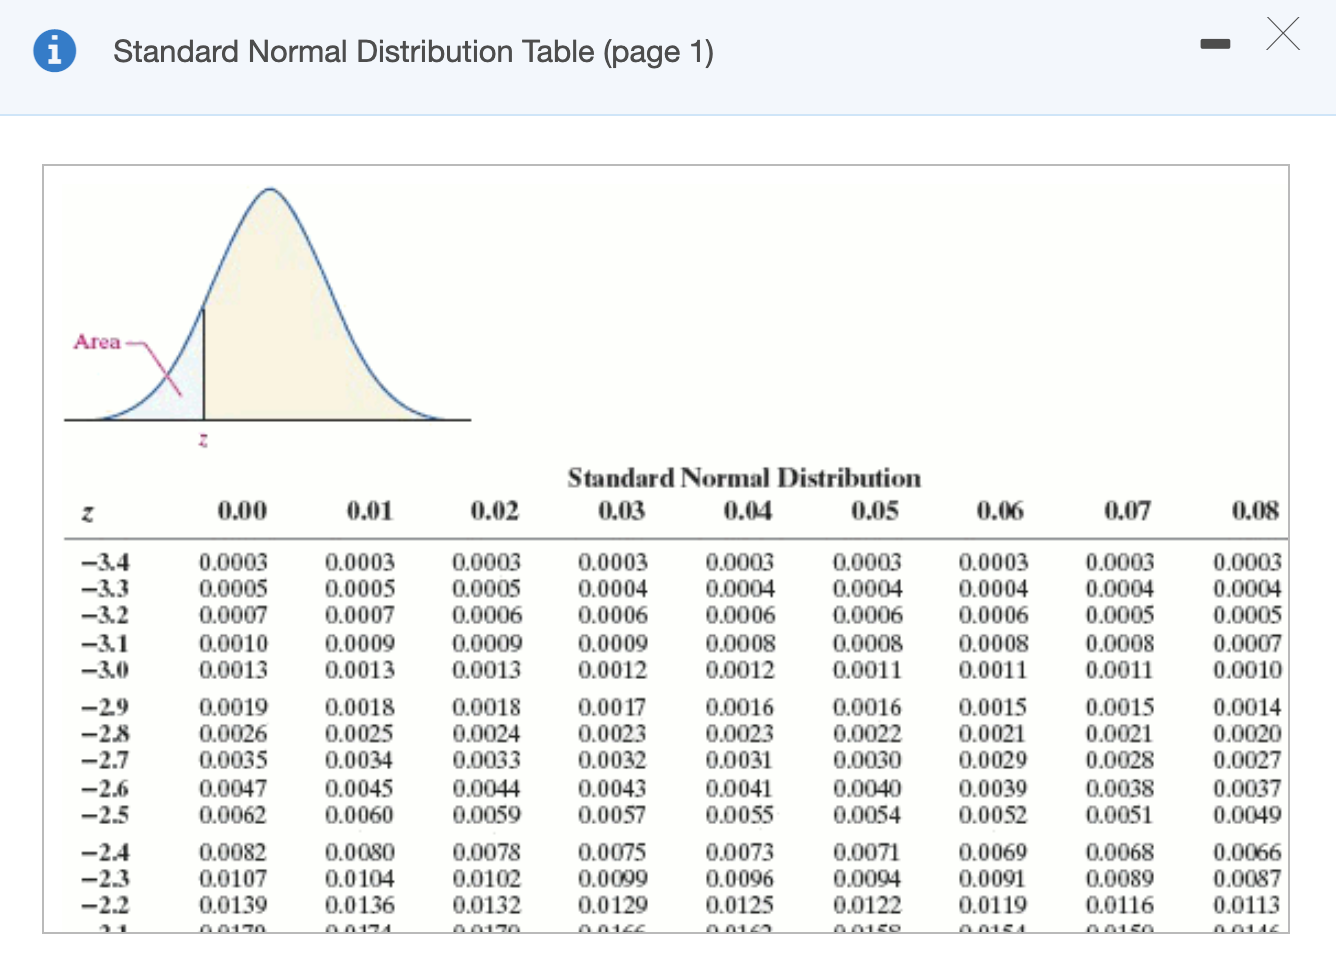
Task: Minimize the table popup window
Action: (1215, 44)
